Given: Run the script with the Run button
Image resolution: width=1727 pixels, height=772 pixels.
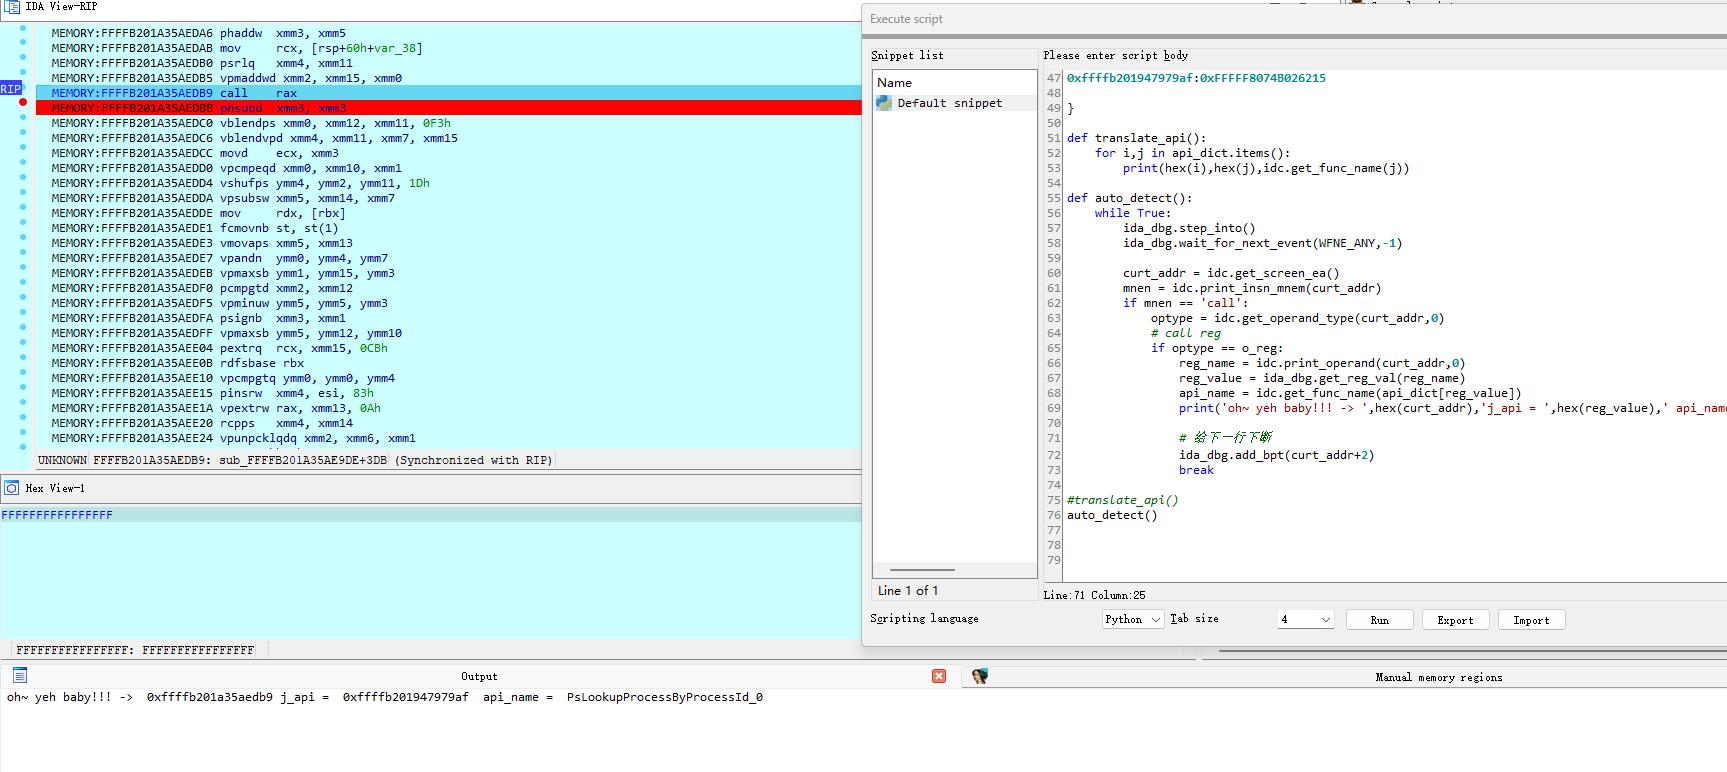Looking at the screenshot, I should pos(1379,620).
